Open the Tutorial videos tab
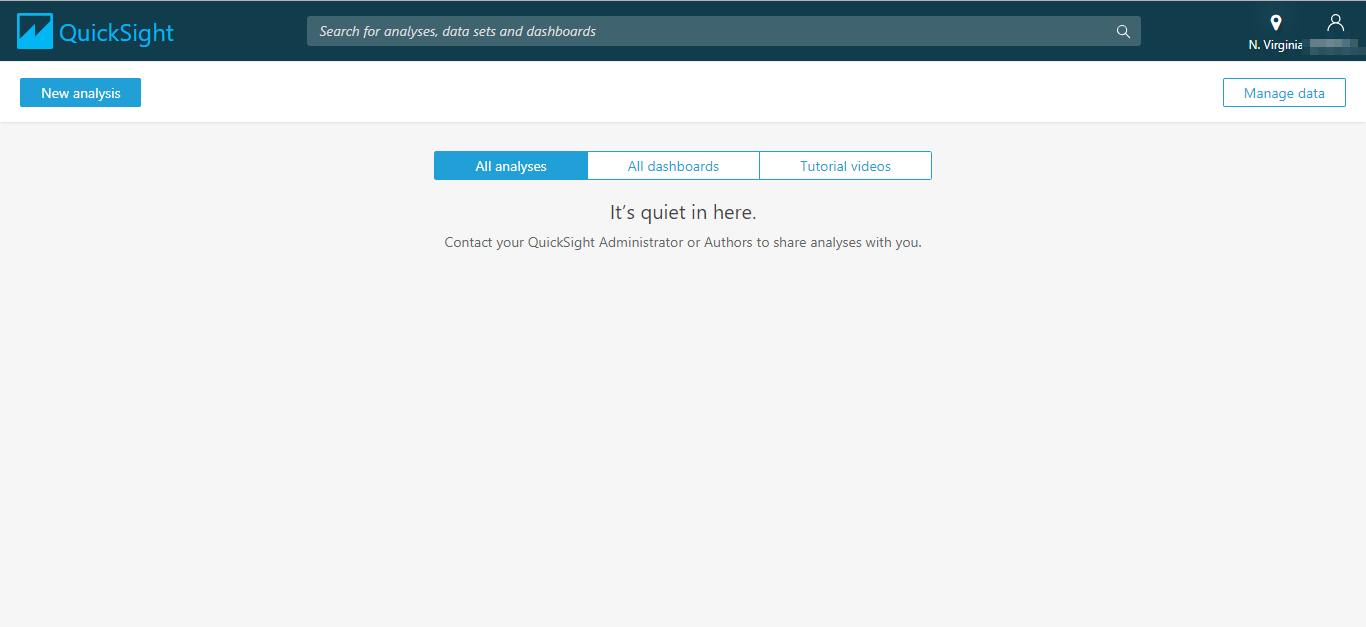Image resolution: width=1366 pixels, height=627 pixels. [845, 165]
